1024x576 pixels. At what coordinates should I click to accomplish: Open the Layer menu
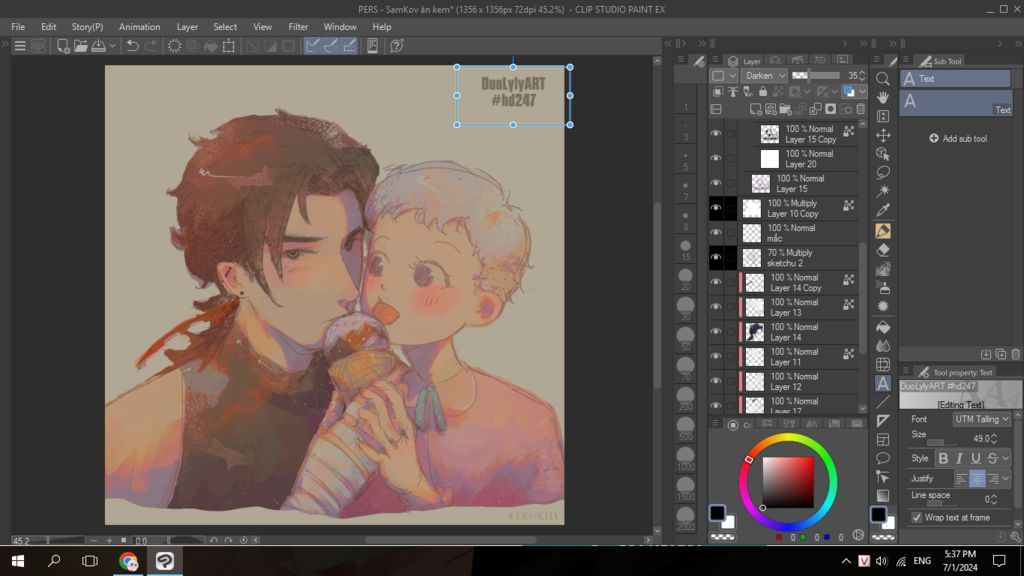pos(187,27)
